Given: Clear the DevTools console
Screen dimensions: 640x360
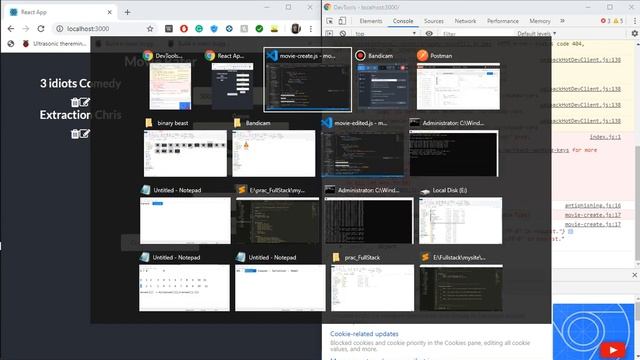Looking at the screenshot, I should point(343,33).
